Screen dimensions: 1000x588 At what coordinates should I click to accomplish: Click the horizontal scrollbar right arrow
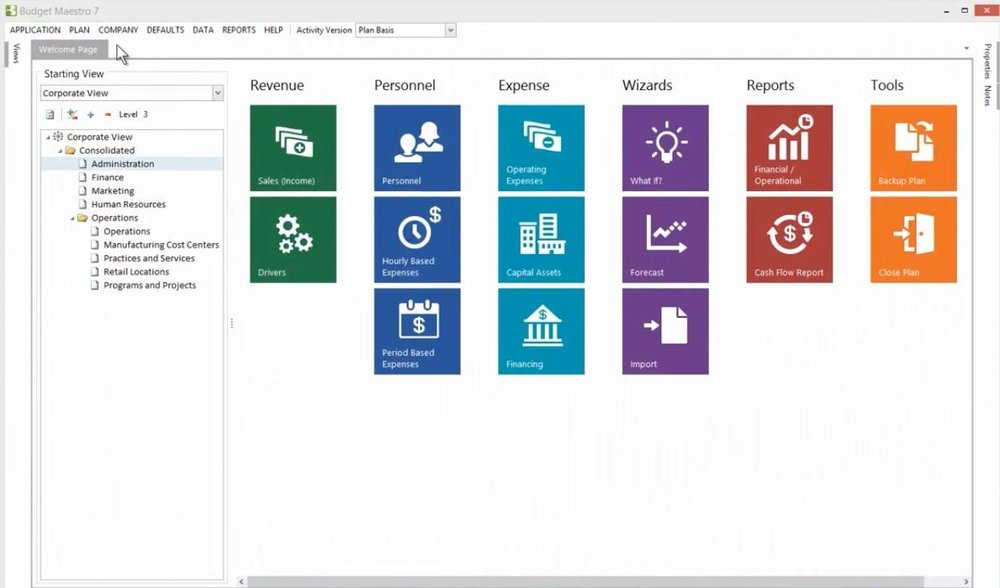[966, 582]
